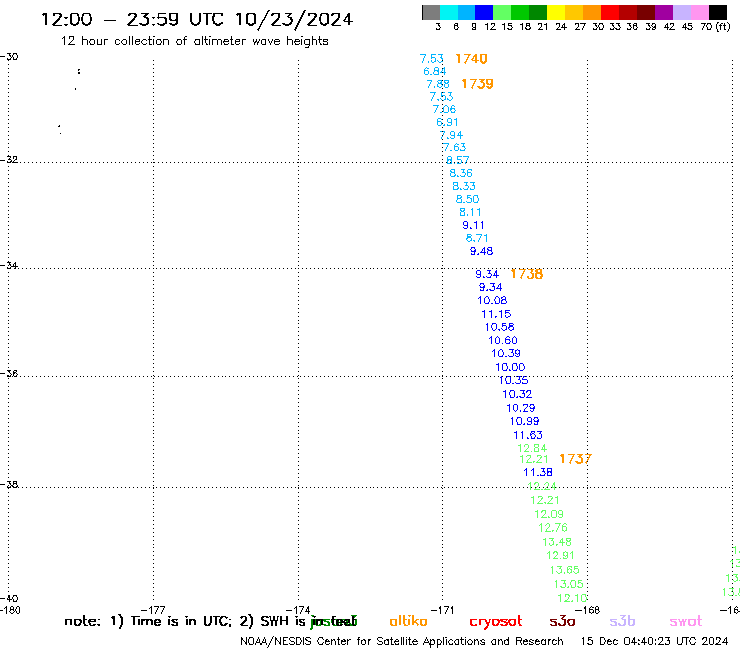Image resolution: width=740 pixels, height=650 pixels.
Task: Click the blue value 9.48
Action: coord(481,251)
